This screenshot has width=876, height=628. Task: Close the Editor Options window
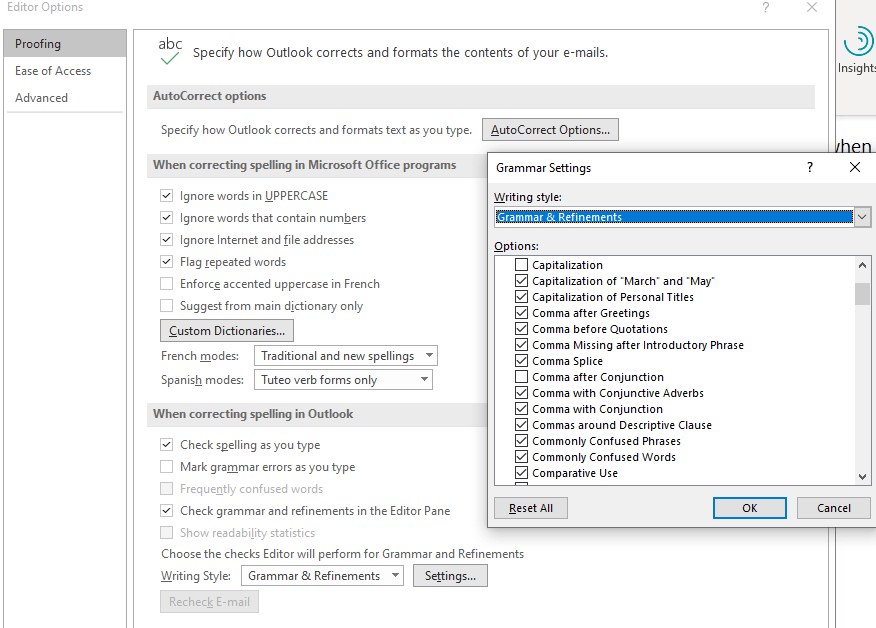pyautogui.click(x=812, y=7)
